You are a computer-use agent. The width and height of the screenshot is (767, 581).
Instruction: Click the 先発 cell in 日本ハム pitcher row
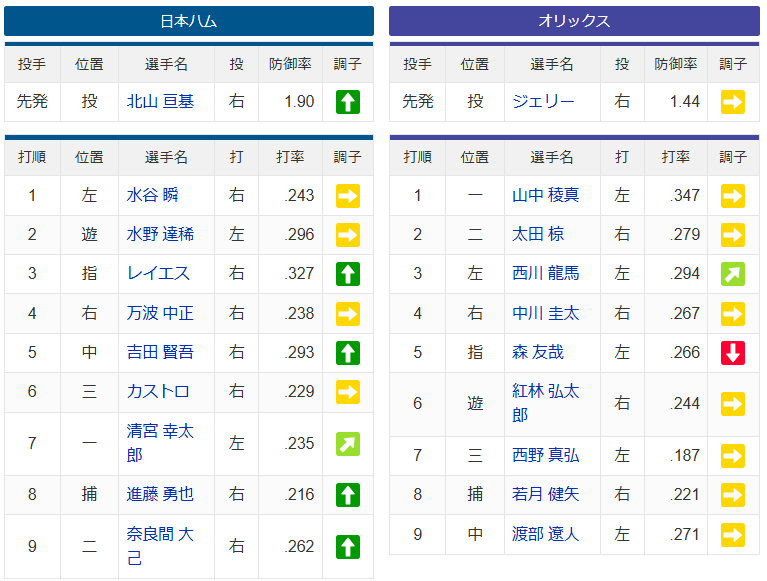click(32, 101)
